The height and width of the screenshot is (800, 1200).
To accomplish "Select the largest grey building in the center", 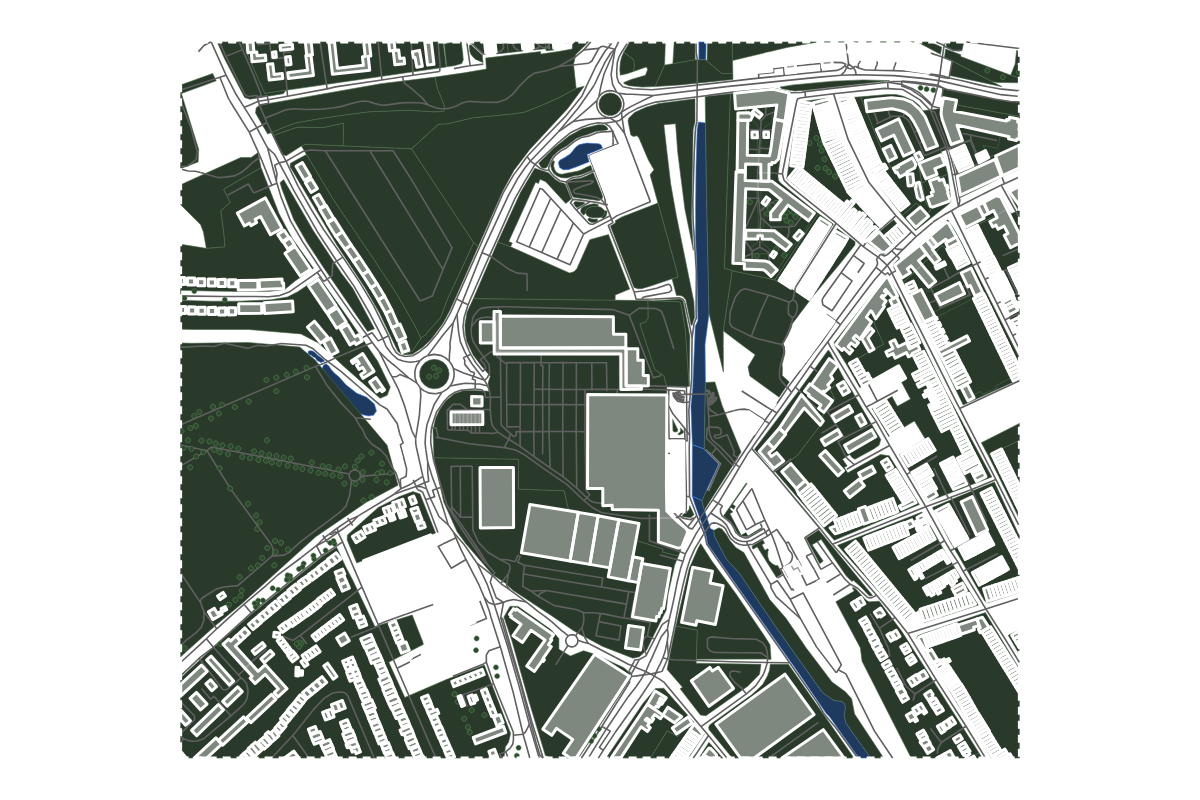I will click(627, 452).
